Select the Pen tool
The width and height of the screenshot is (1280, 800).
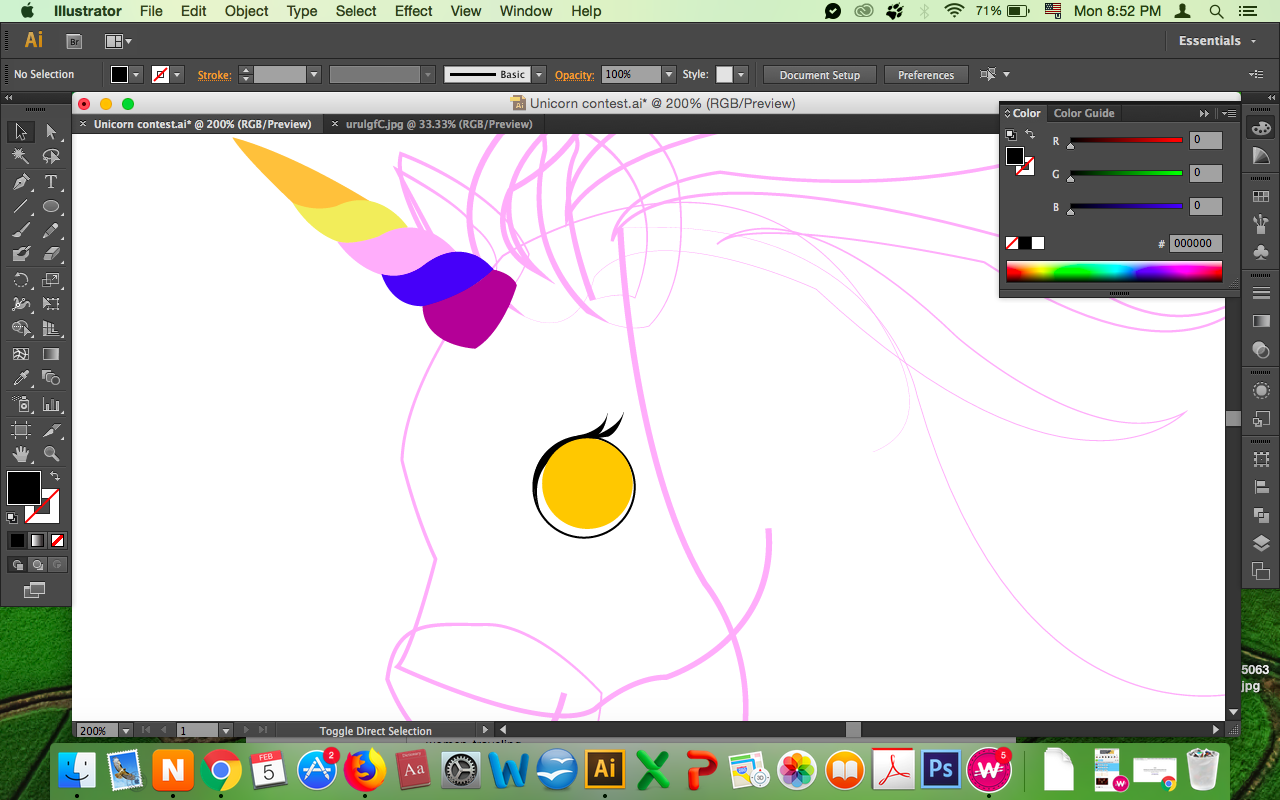(x=20, y=182)
